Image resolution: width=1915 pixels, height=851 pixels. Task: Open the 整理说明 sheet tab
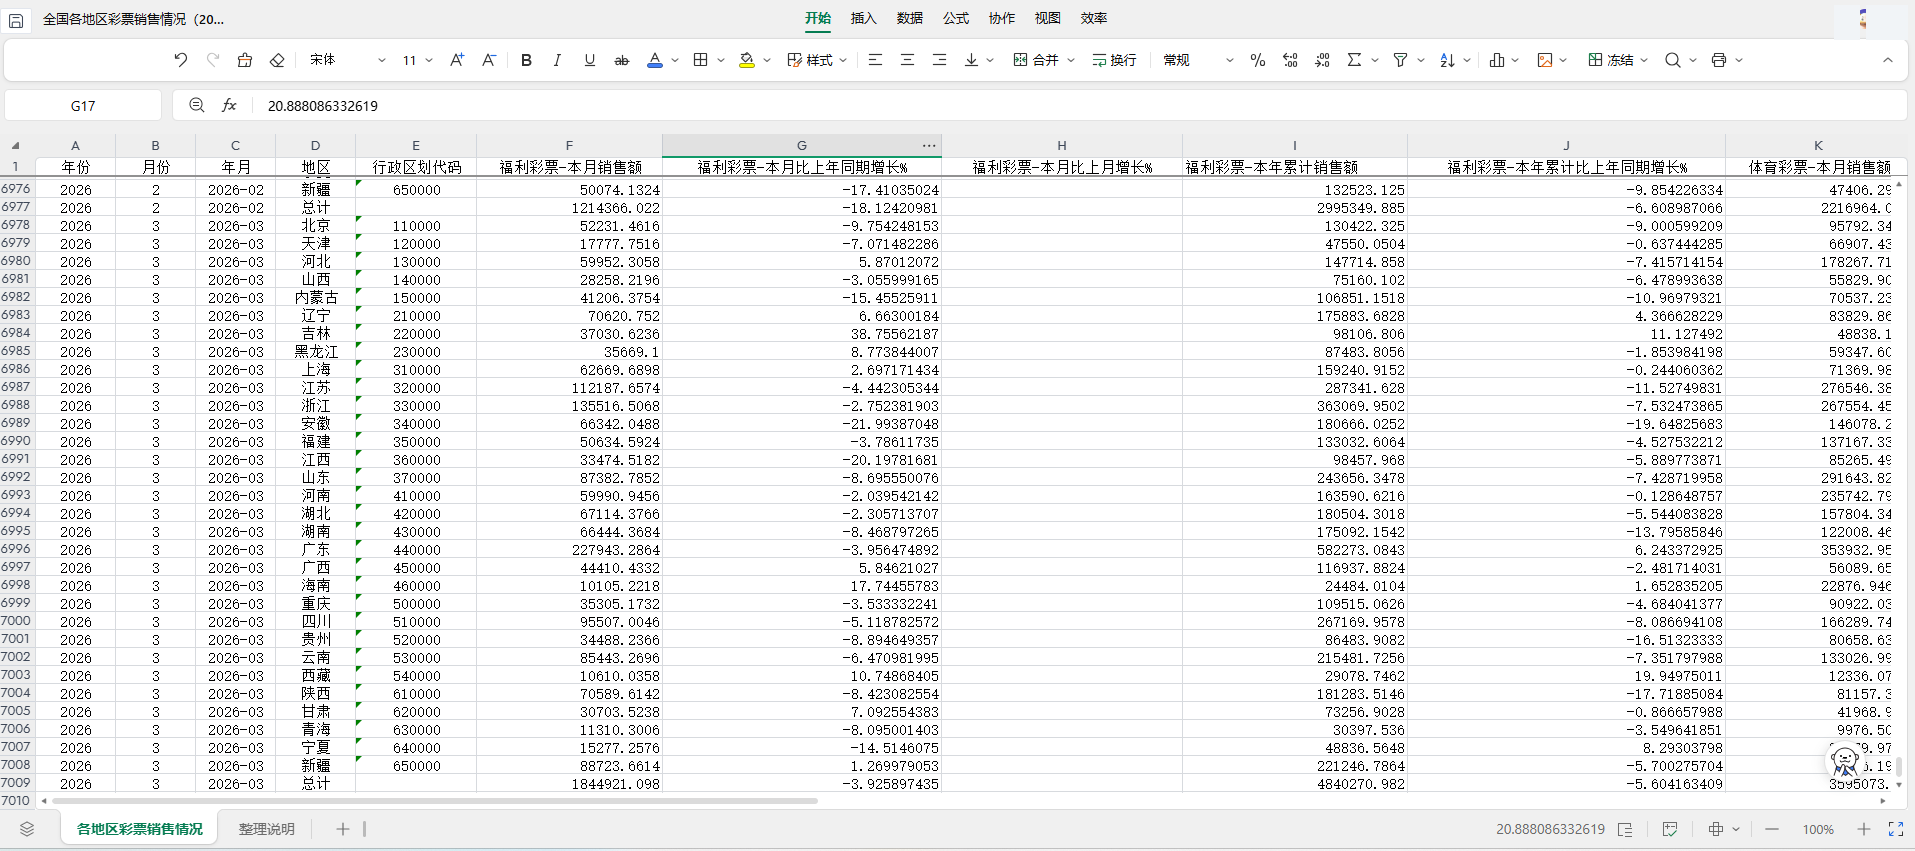click(266, 829)
